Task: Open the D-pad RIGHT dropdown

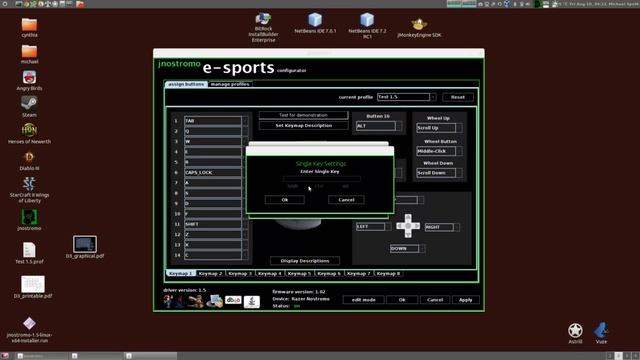Action: pos(457,227)
